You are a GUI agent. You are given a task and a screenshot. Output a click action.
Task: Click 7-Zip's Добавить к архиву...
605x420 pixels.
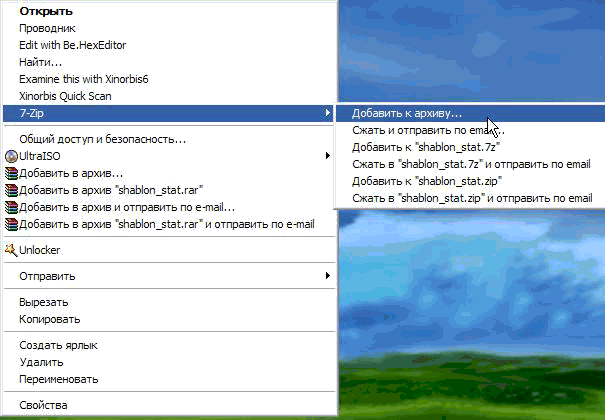tap(470, 113)
